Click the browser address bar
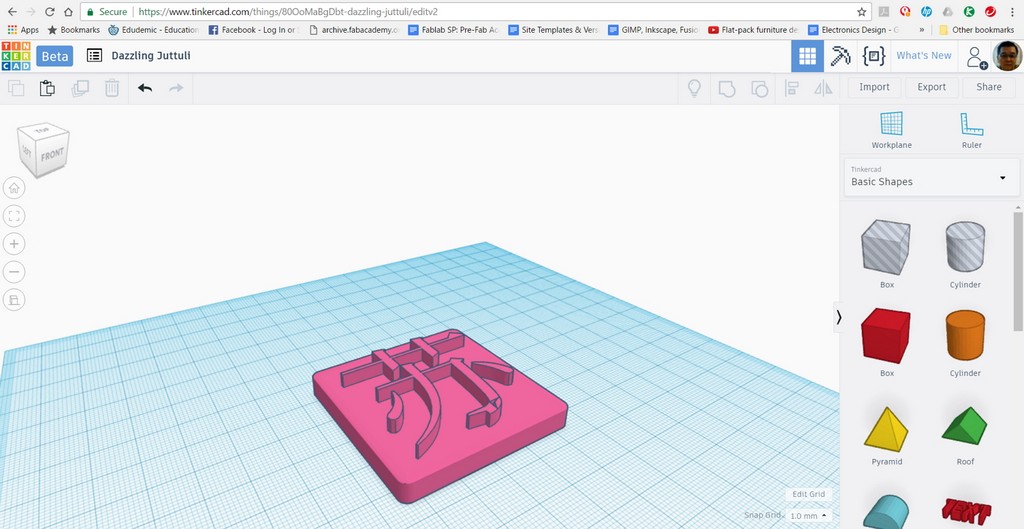Image resolution: width=1024 pixels, height=529 pixels. 475,12
